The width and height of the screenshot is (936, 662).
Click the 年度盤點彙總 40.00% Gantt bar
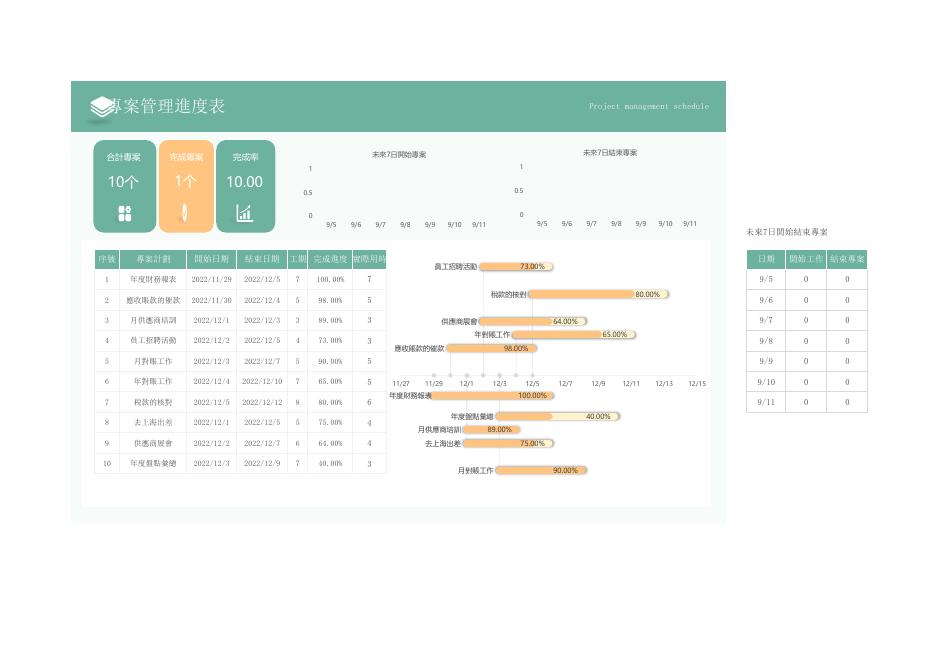pyautogui.click(x=558, y=417)
